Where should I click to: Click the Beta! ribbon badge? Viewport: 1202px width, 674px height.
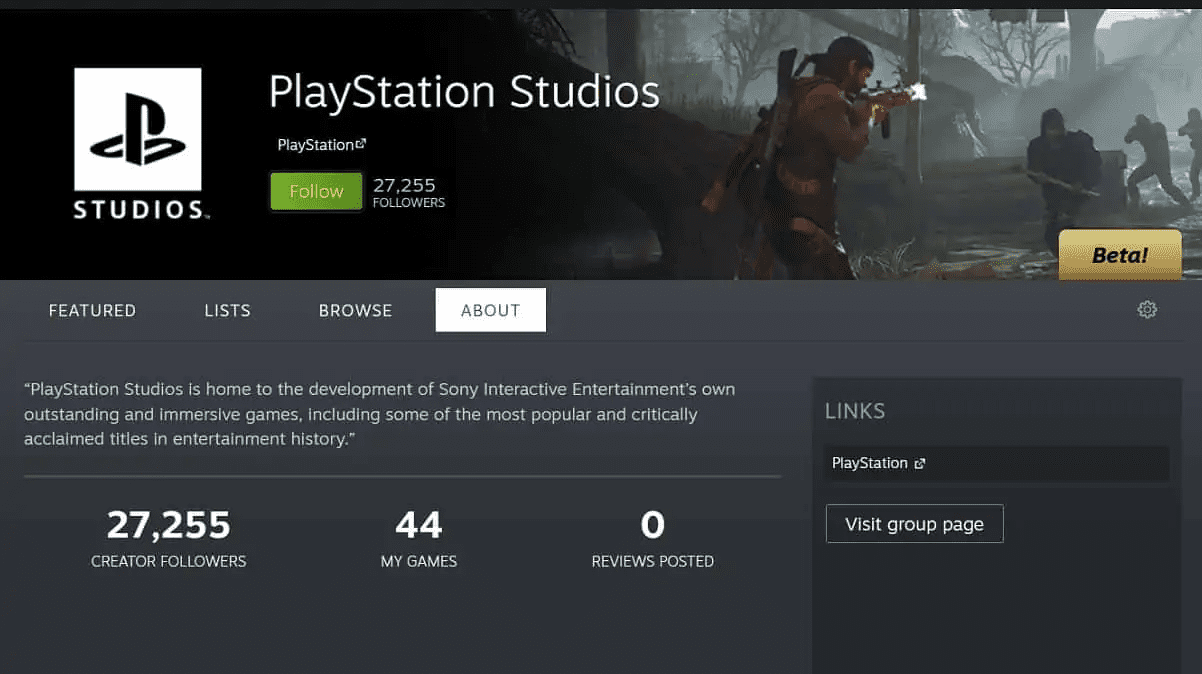click(x=1119, y=255)
